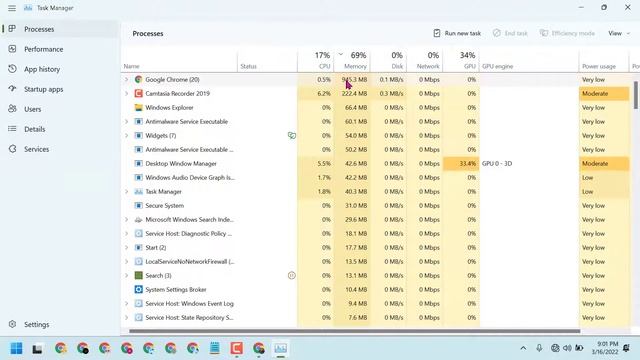Click the vertical scrollbar of the process list
640x360 pixels.
point(636,95)
